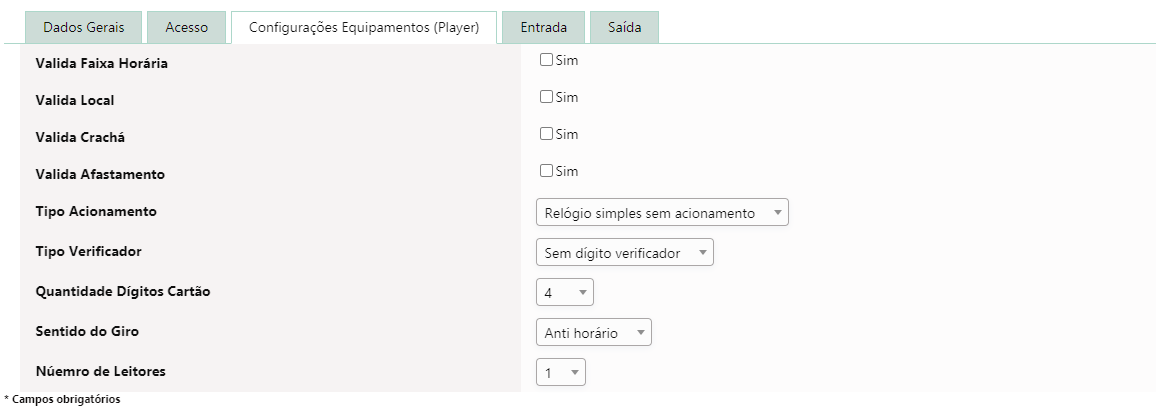Expand the Sentido do Giro dropdown
The height and width of the screenshot is (416, 1156).
point(593,333)
